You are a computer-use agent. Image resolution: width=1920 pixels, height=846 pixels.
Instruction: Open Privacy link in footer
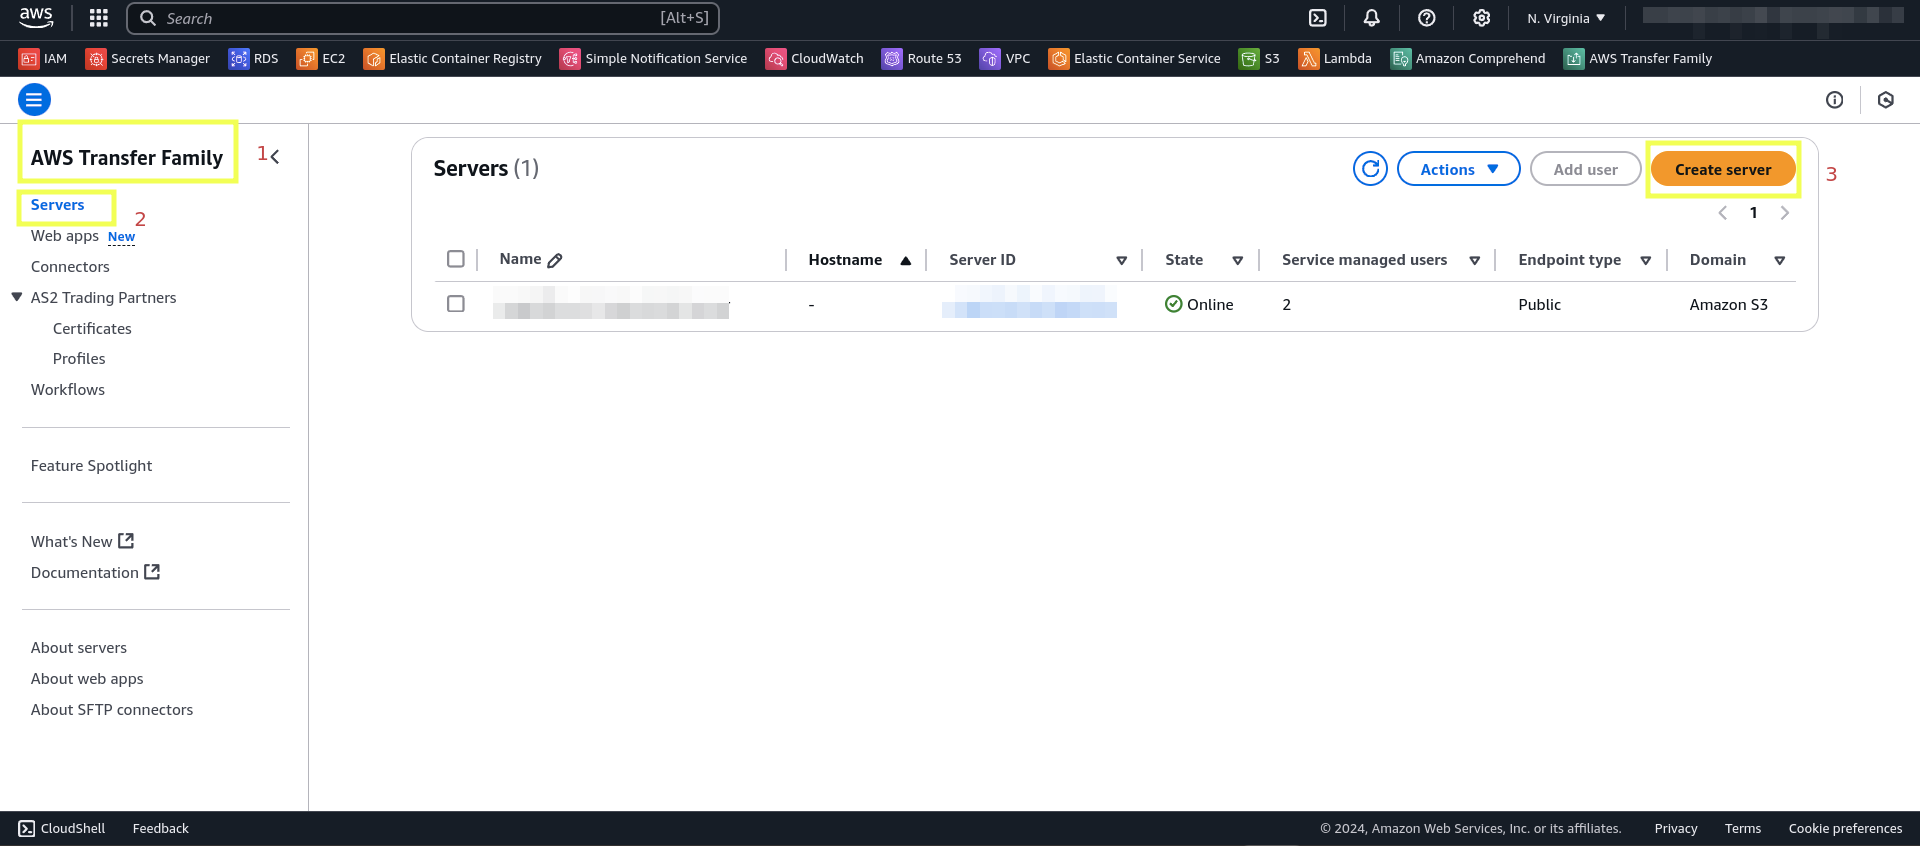pos(1676,828)
